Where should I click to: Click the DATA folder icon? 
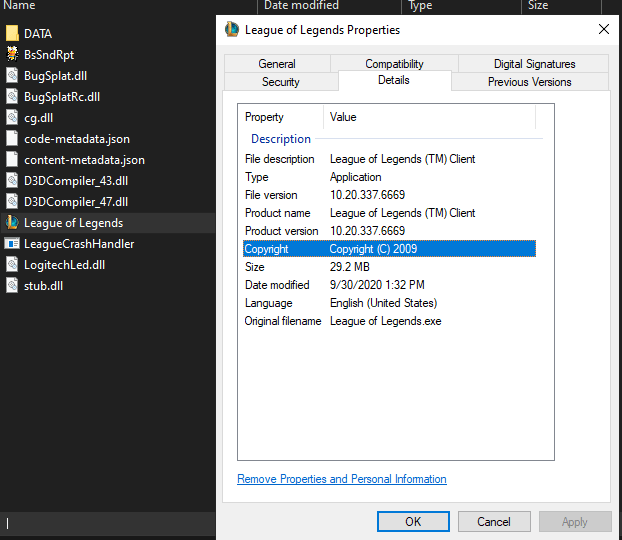[12, 33]
